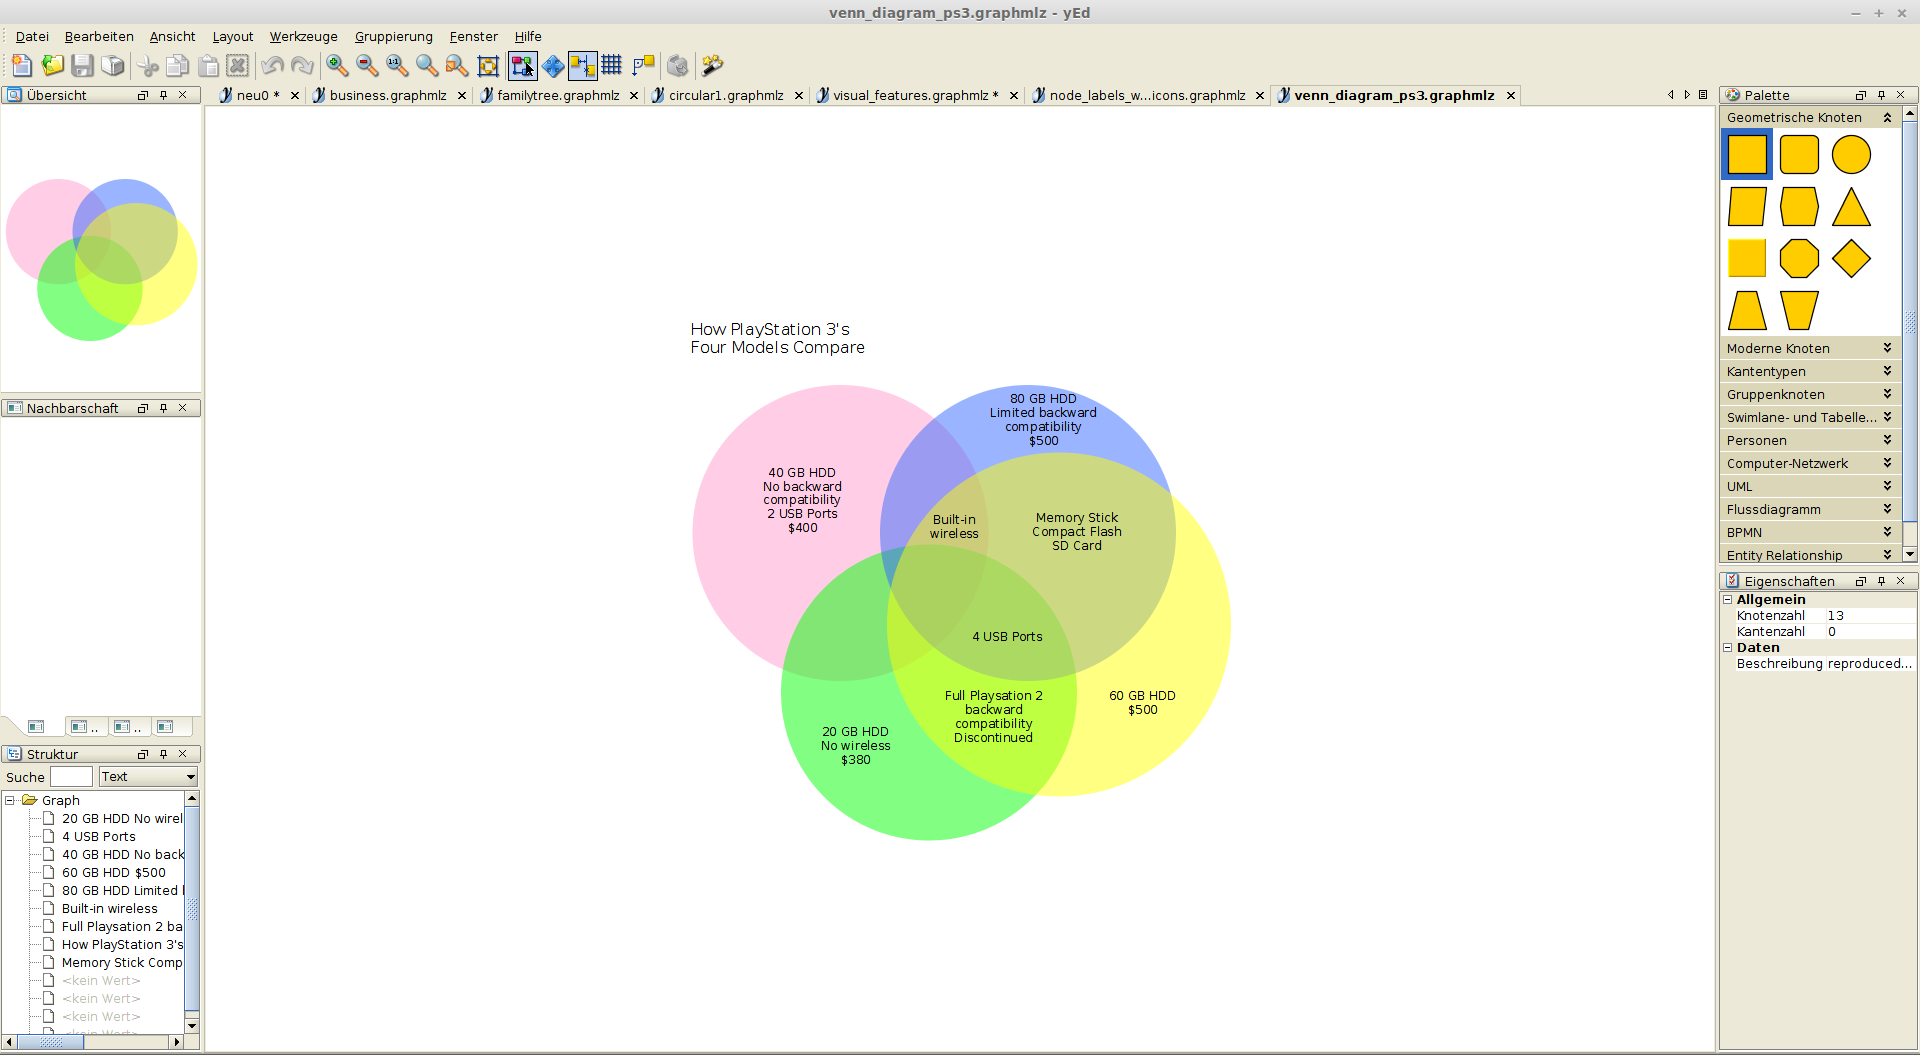Open a file with folder icon

[x=52, y=66]
